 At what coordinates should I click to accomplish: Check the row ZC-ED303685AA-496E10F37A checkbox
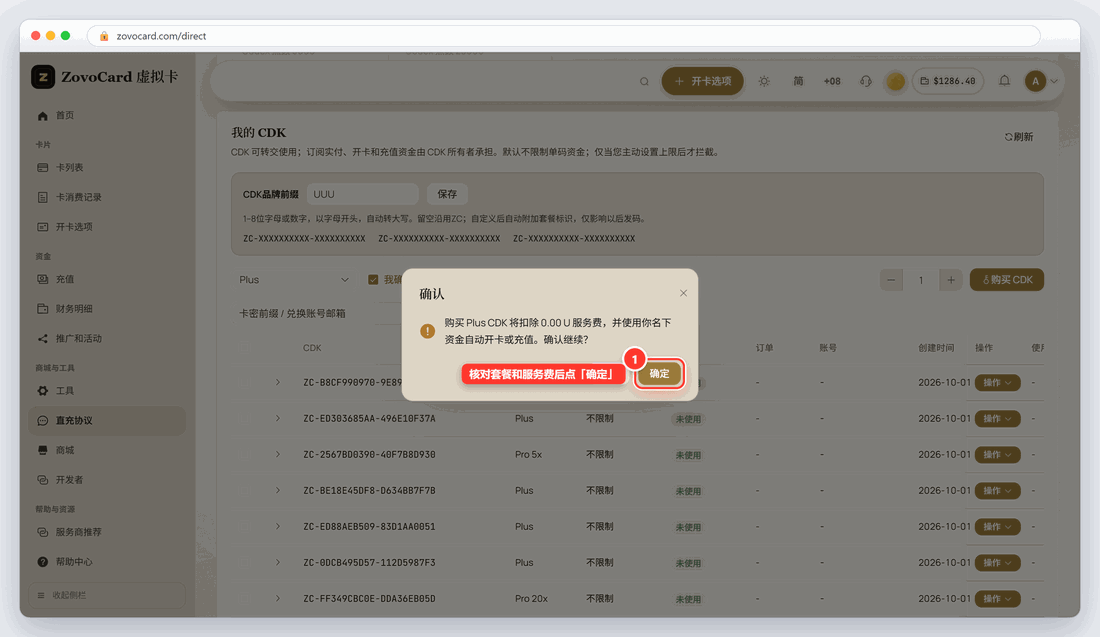click(x=245, y=419)
